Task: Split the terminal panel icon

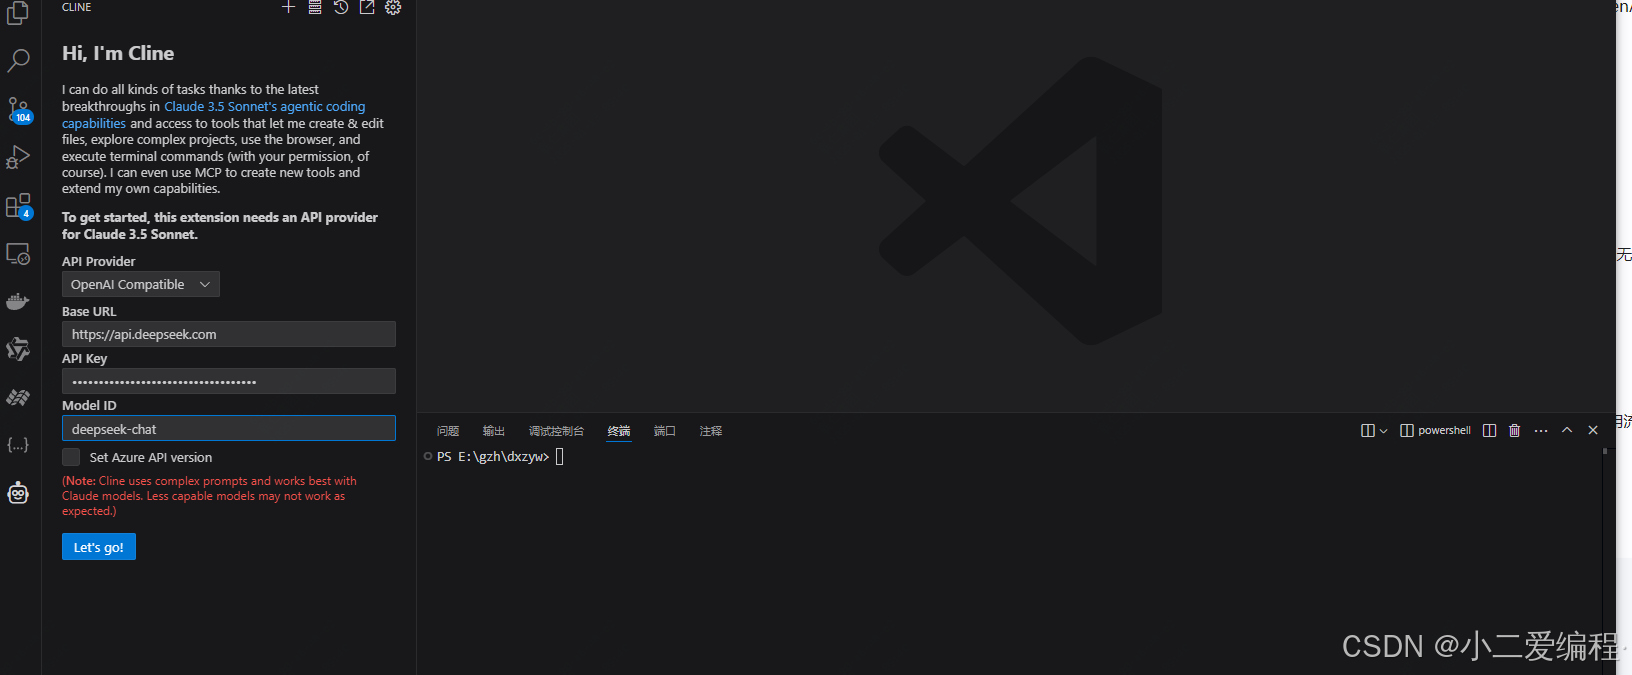Action: click(x=1489, y=430)
